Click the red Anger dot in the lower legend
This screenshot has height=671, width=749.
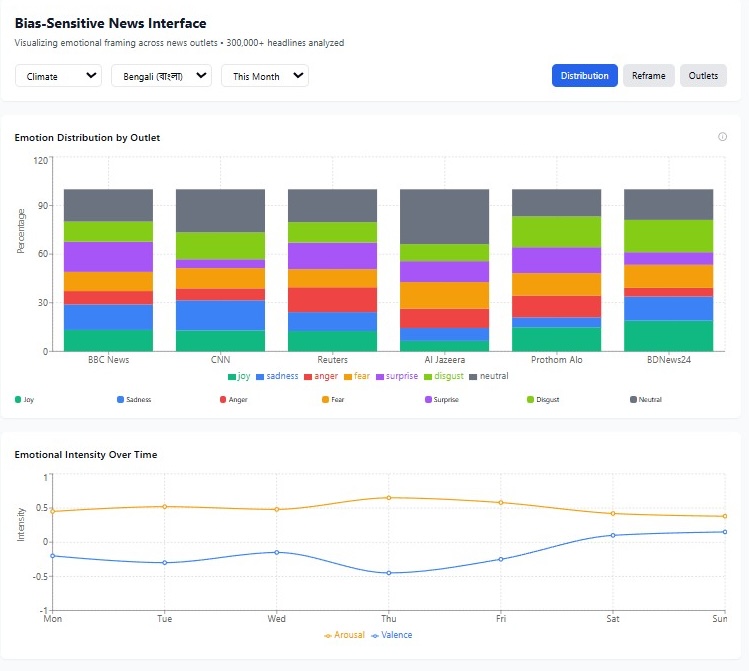(x=222, y=399)
